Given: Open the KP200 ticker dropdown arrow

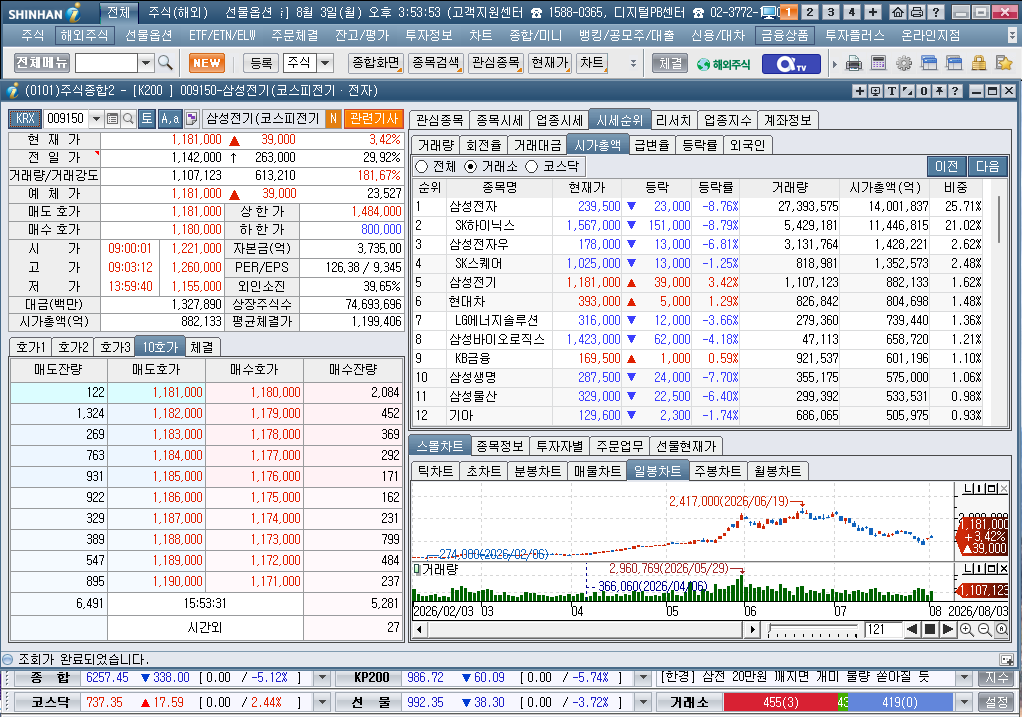Looking at the screenshot, I should click(x=643, y=678).
